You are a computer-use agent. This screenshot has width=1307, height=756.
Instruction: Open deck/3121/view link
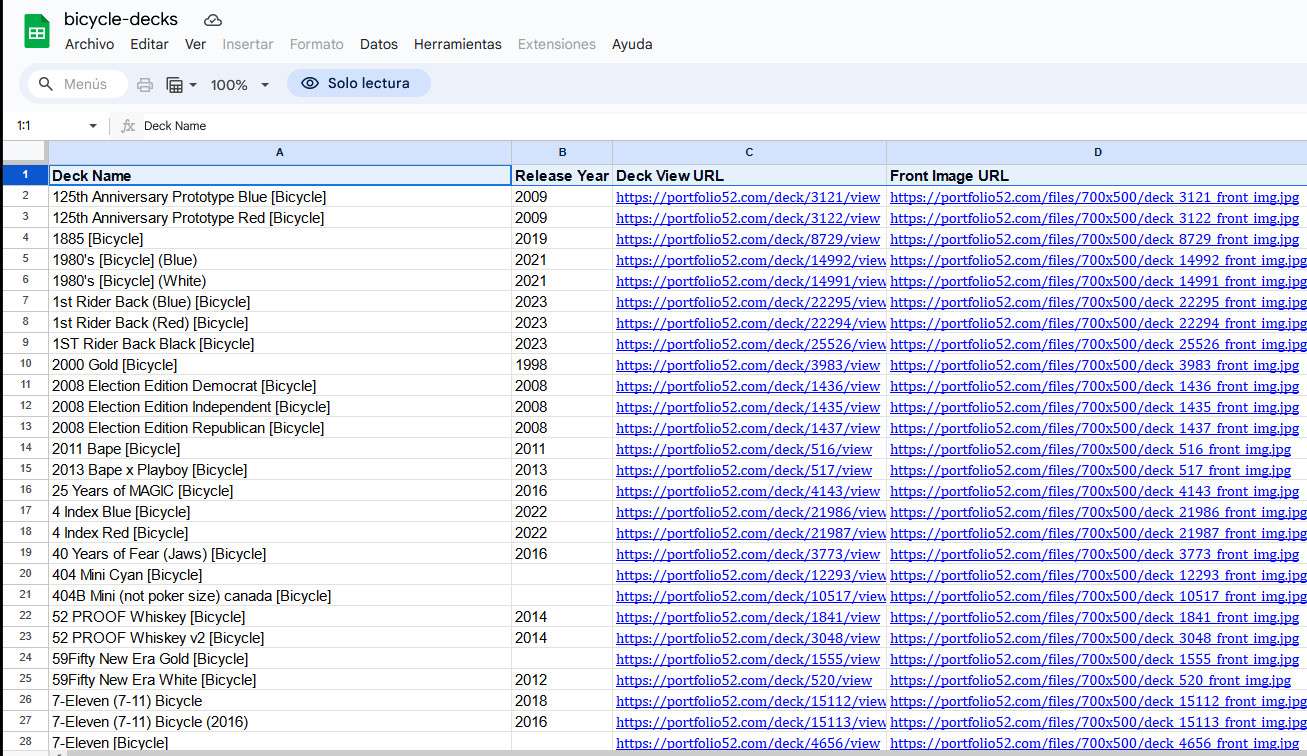pos(748,197)
